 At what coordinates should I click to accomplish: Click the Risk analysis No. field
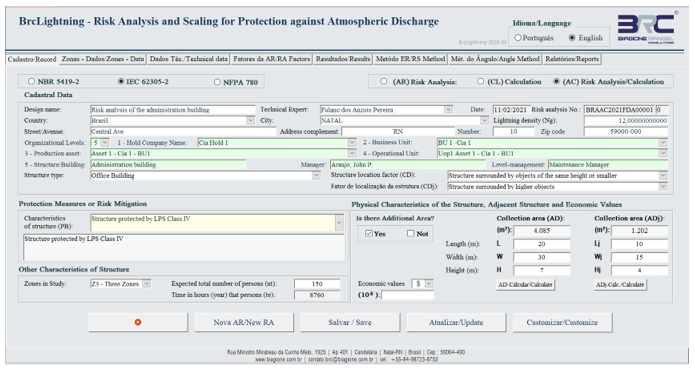(619, 109)
